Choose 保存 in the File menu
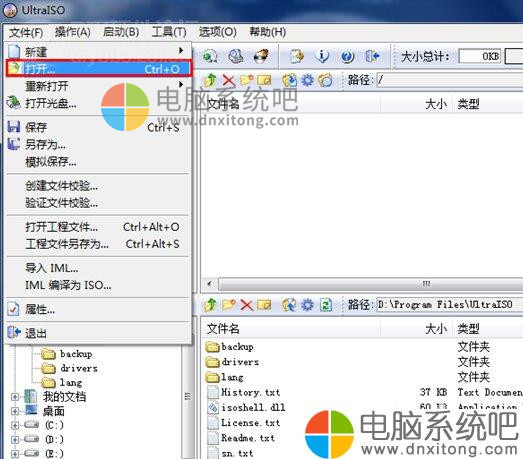523x459 pixels. coord(98,127)
